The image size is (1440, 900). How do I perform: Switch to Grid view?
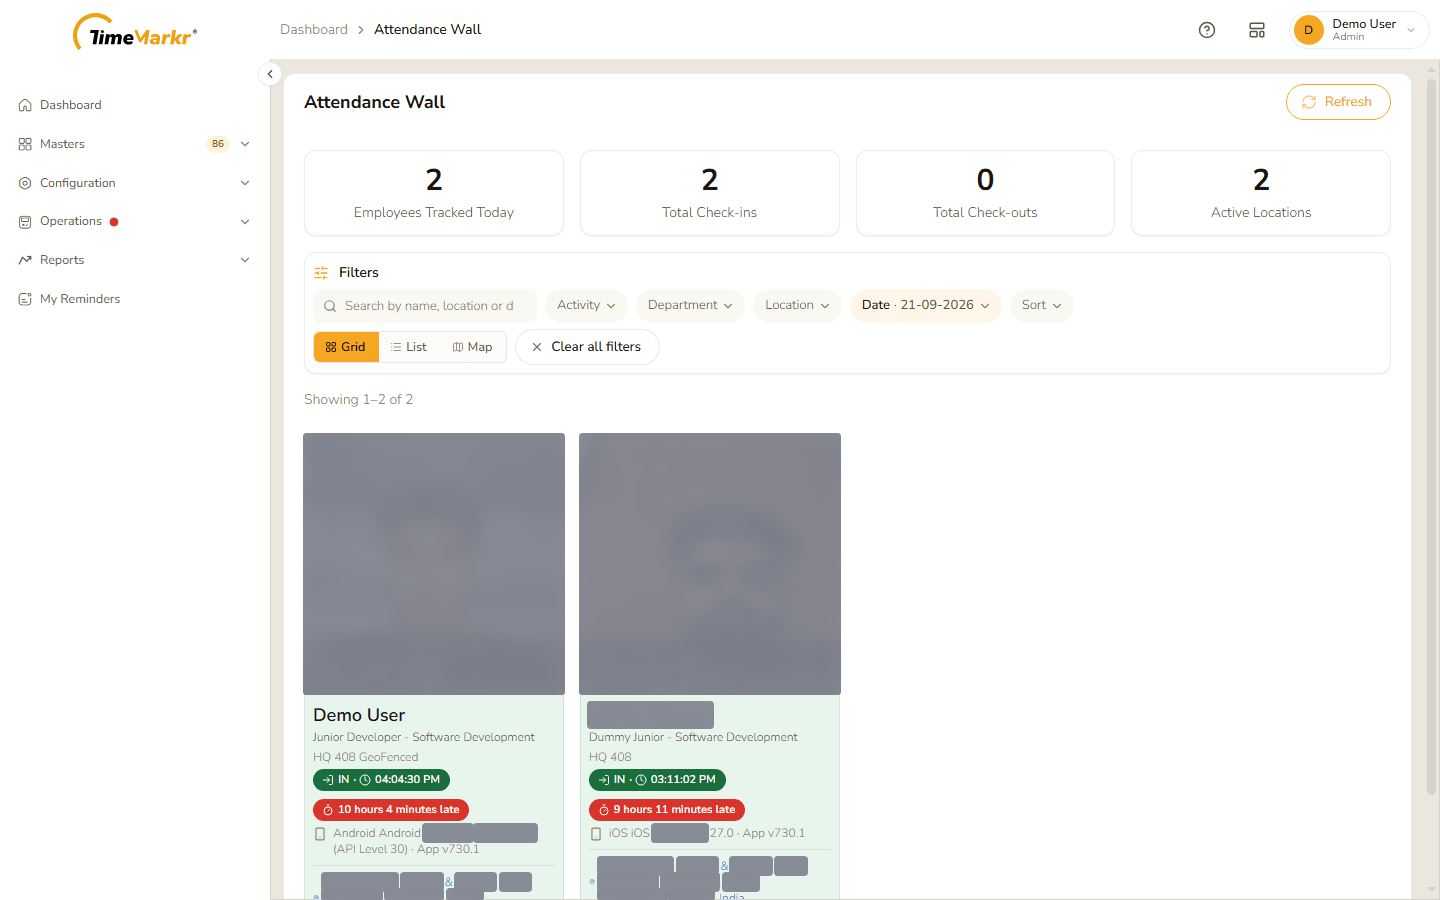pos(346,347)
